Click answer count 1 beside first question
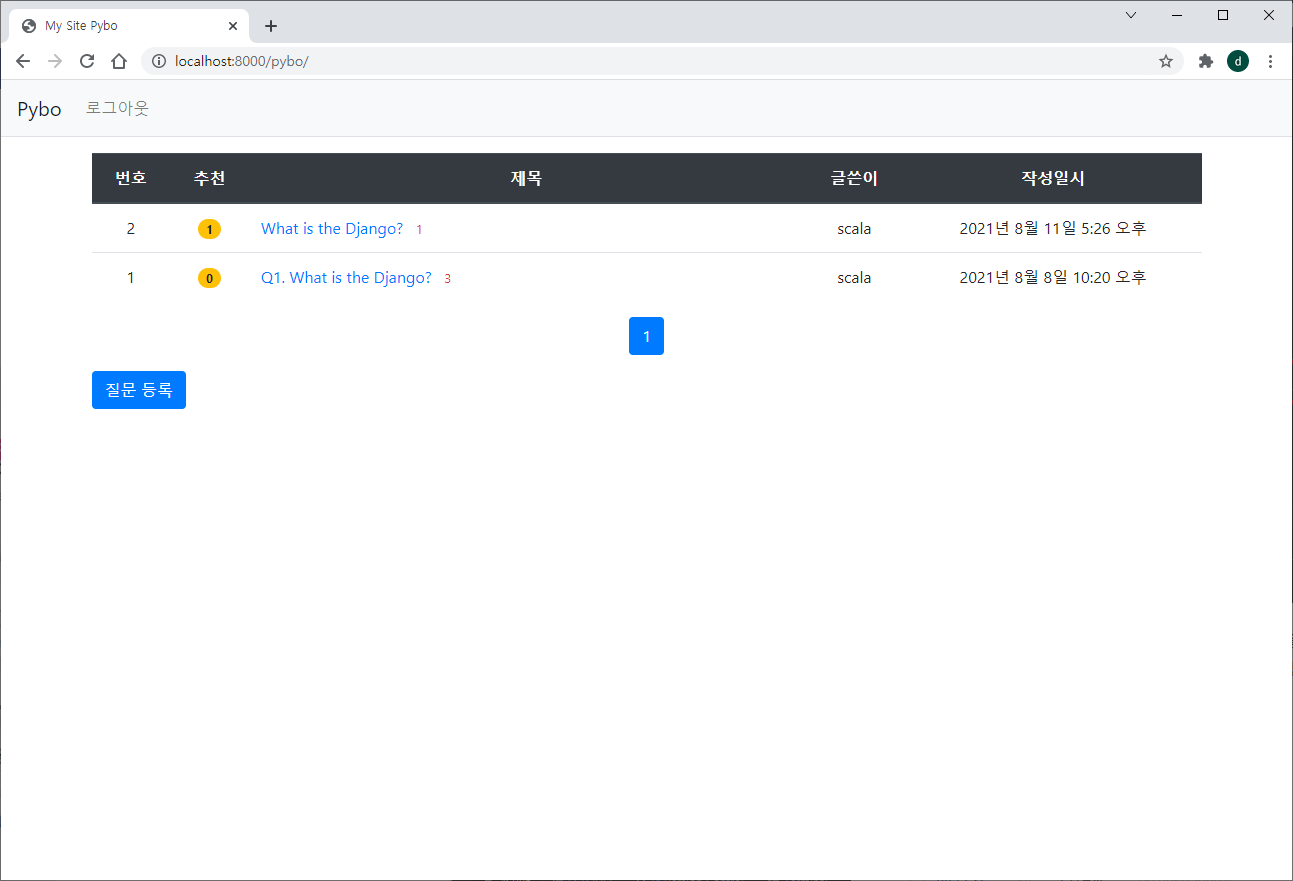 pos(419,230)
